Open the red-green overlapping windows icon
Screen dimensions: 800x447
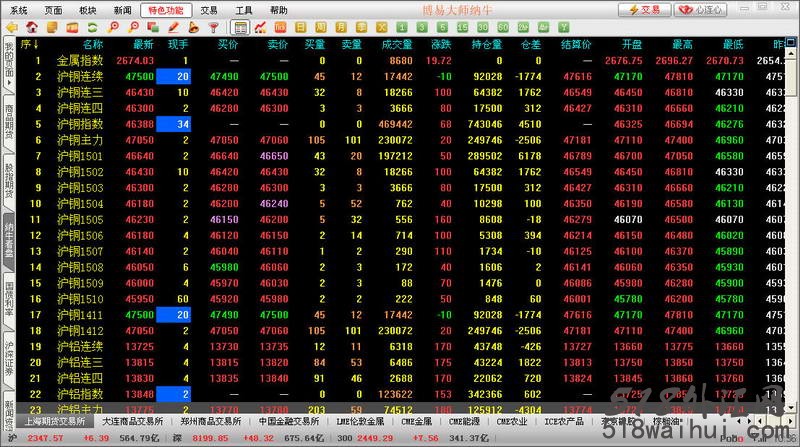(x=153, y=28)
